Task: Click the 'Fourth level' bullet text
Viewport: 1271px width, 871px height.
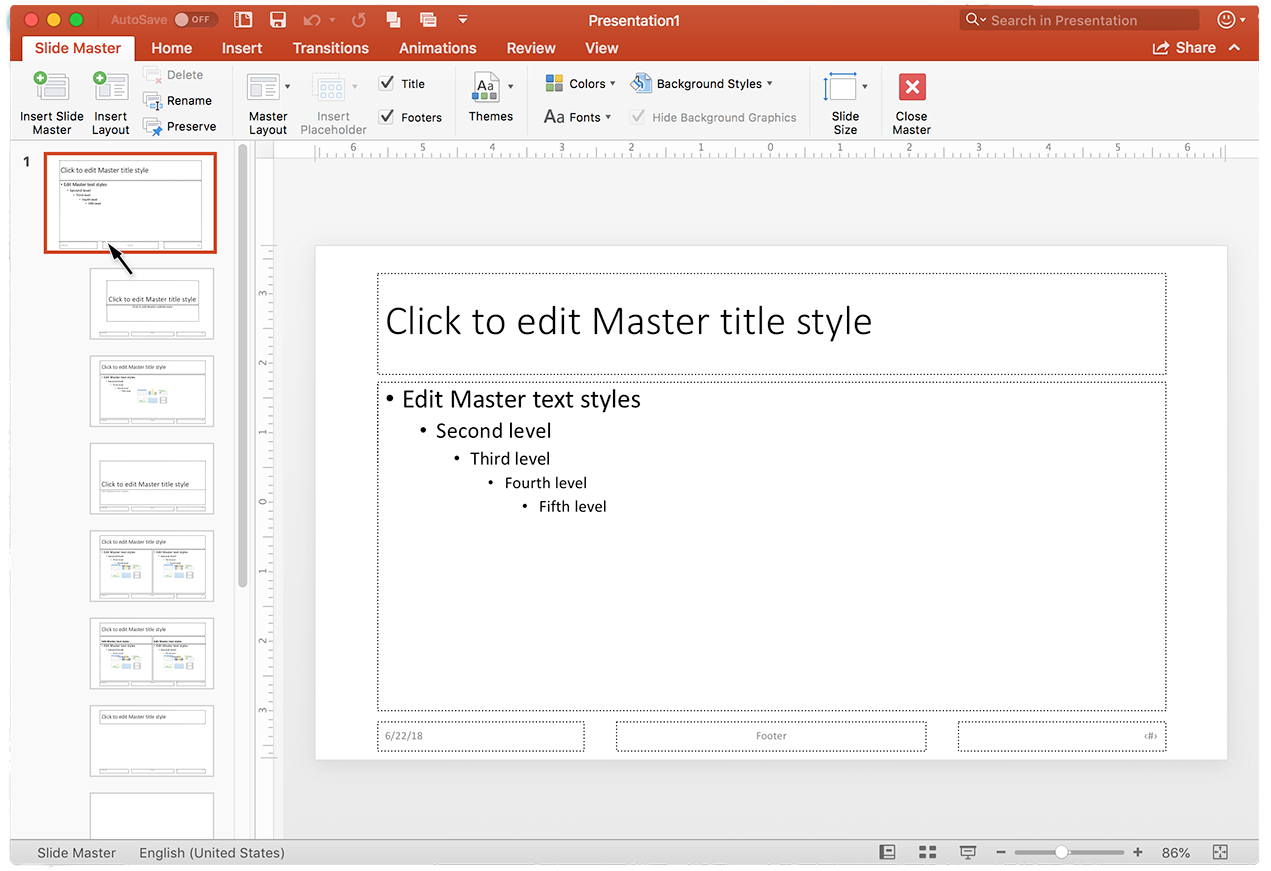Action: [545, 483]
